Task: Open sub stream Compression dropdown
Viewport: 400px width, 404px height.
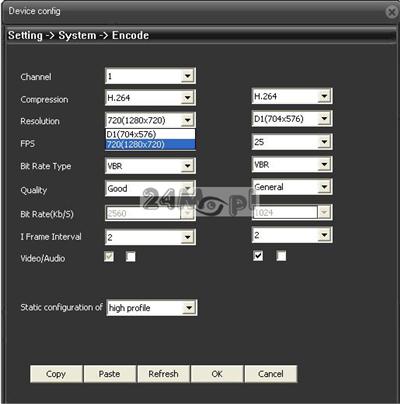Action: tap(292, 96)
